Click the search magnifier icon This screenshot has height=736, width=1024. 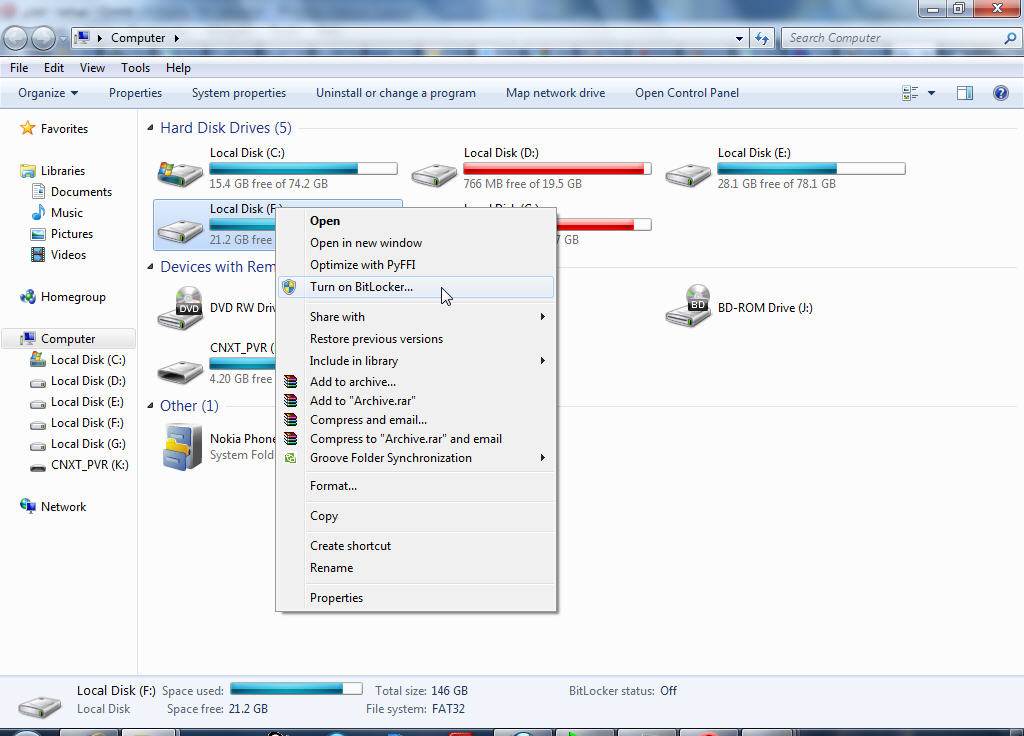(1010, 38)
